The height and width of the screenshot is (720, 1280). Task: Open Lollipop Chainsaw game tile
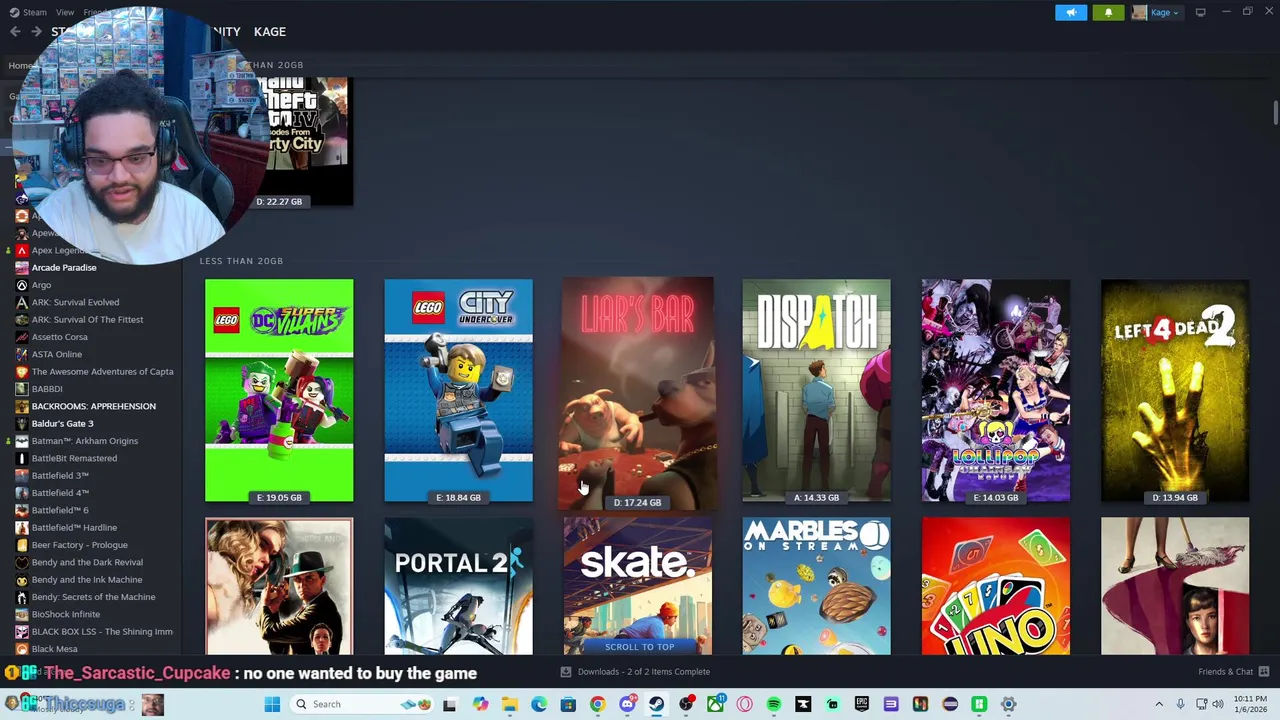coord(996,390)
